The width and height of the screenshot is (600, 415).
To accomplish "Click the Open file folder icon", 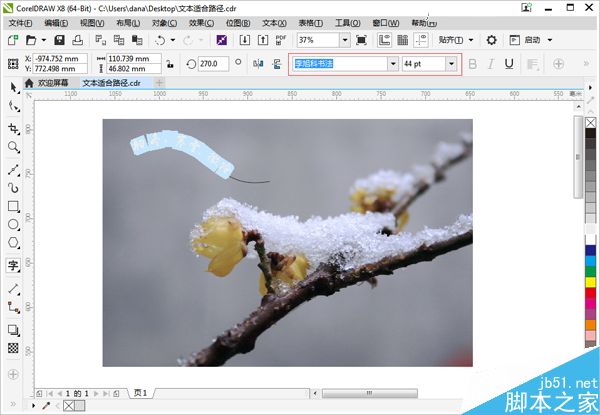I will pyautogui.click(x=31, y=40).
